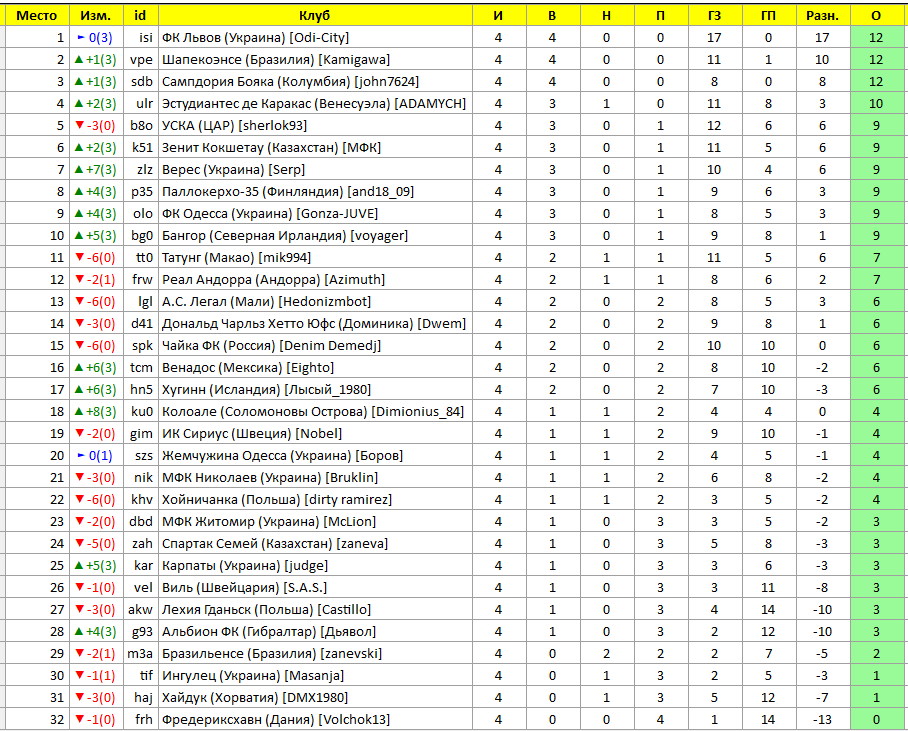Click the "Клуб" column header
Image resolution: width=908 pixels, height=731 pixels.
pyautogui.click(x=315, y=16)
